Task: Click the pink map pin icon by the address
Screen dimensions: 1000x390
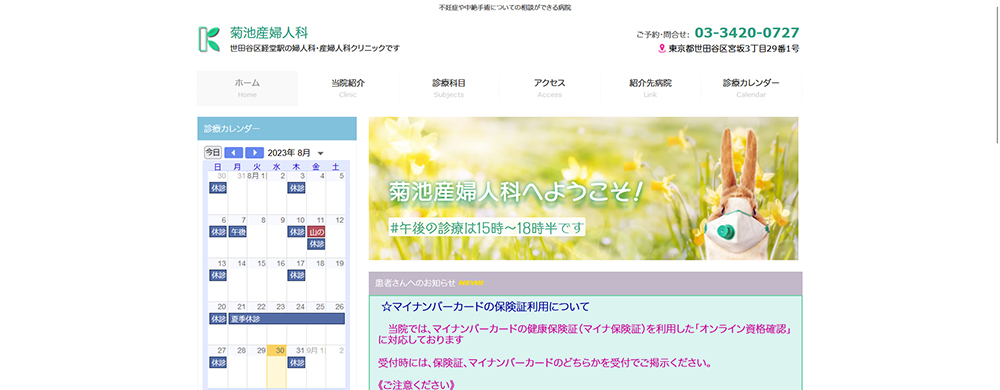Action: (x=662, y=48)
